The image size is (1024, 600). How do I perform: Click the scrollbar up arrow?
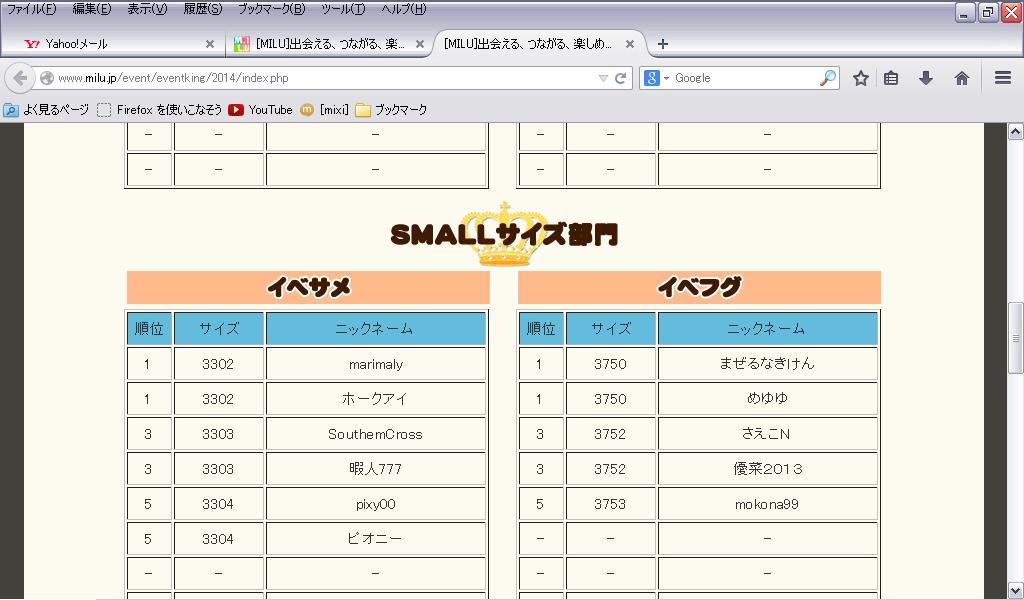coord(1015,131)
